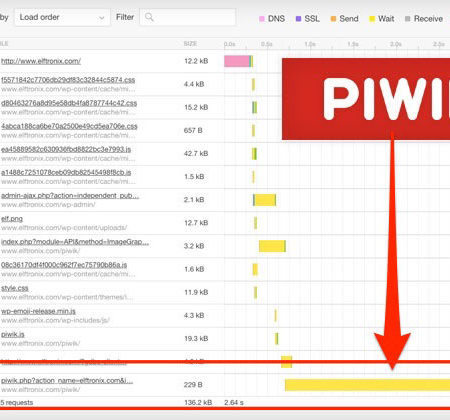Click the yellow wait bar for index.php?module=API
Screen dimensions: 450x420
point(272,246)
